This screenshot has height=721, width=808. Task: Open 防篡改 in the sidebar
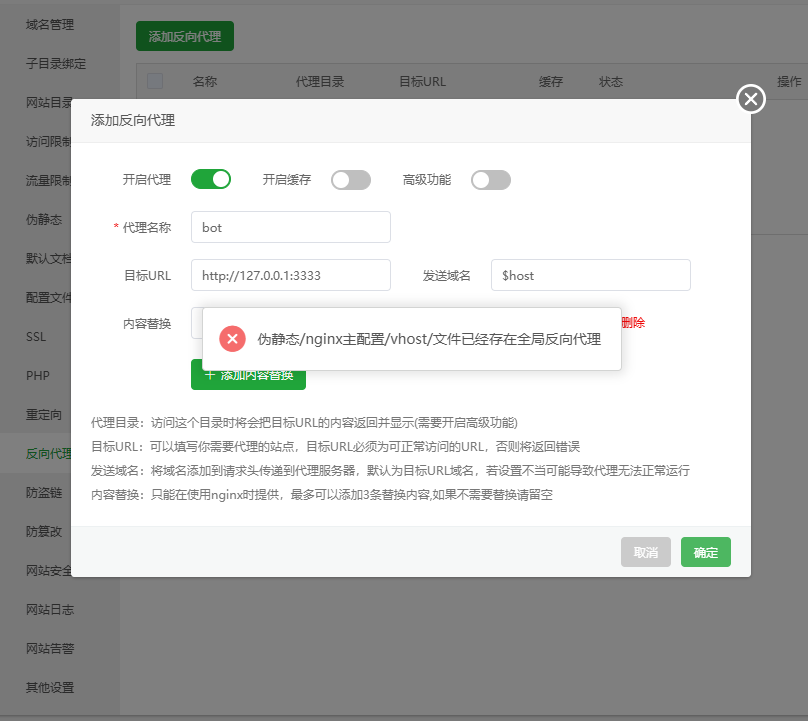[x=44, y=531]
